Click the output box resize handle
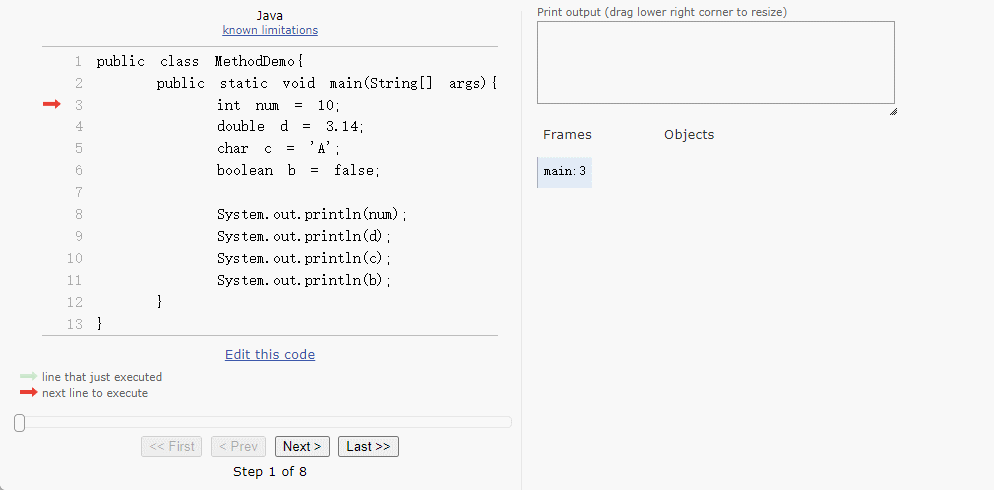Screen dimensions: 994x490 point(892,111)
